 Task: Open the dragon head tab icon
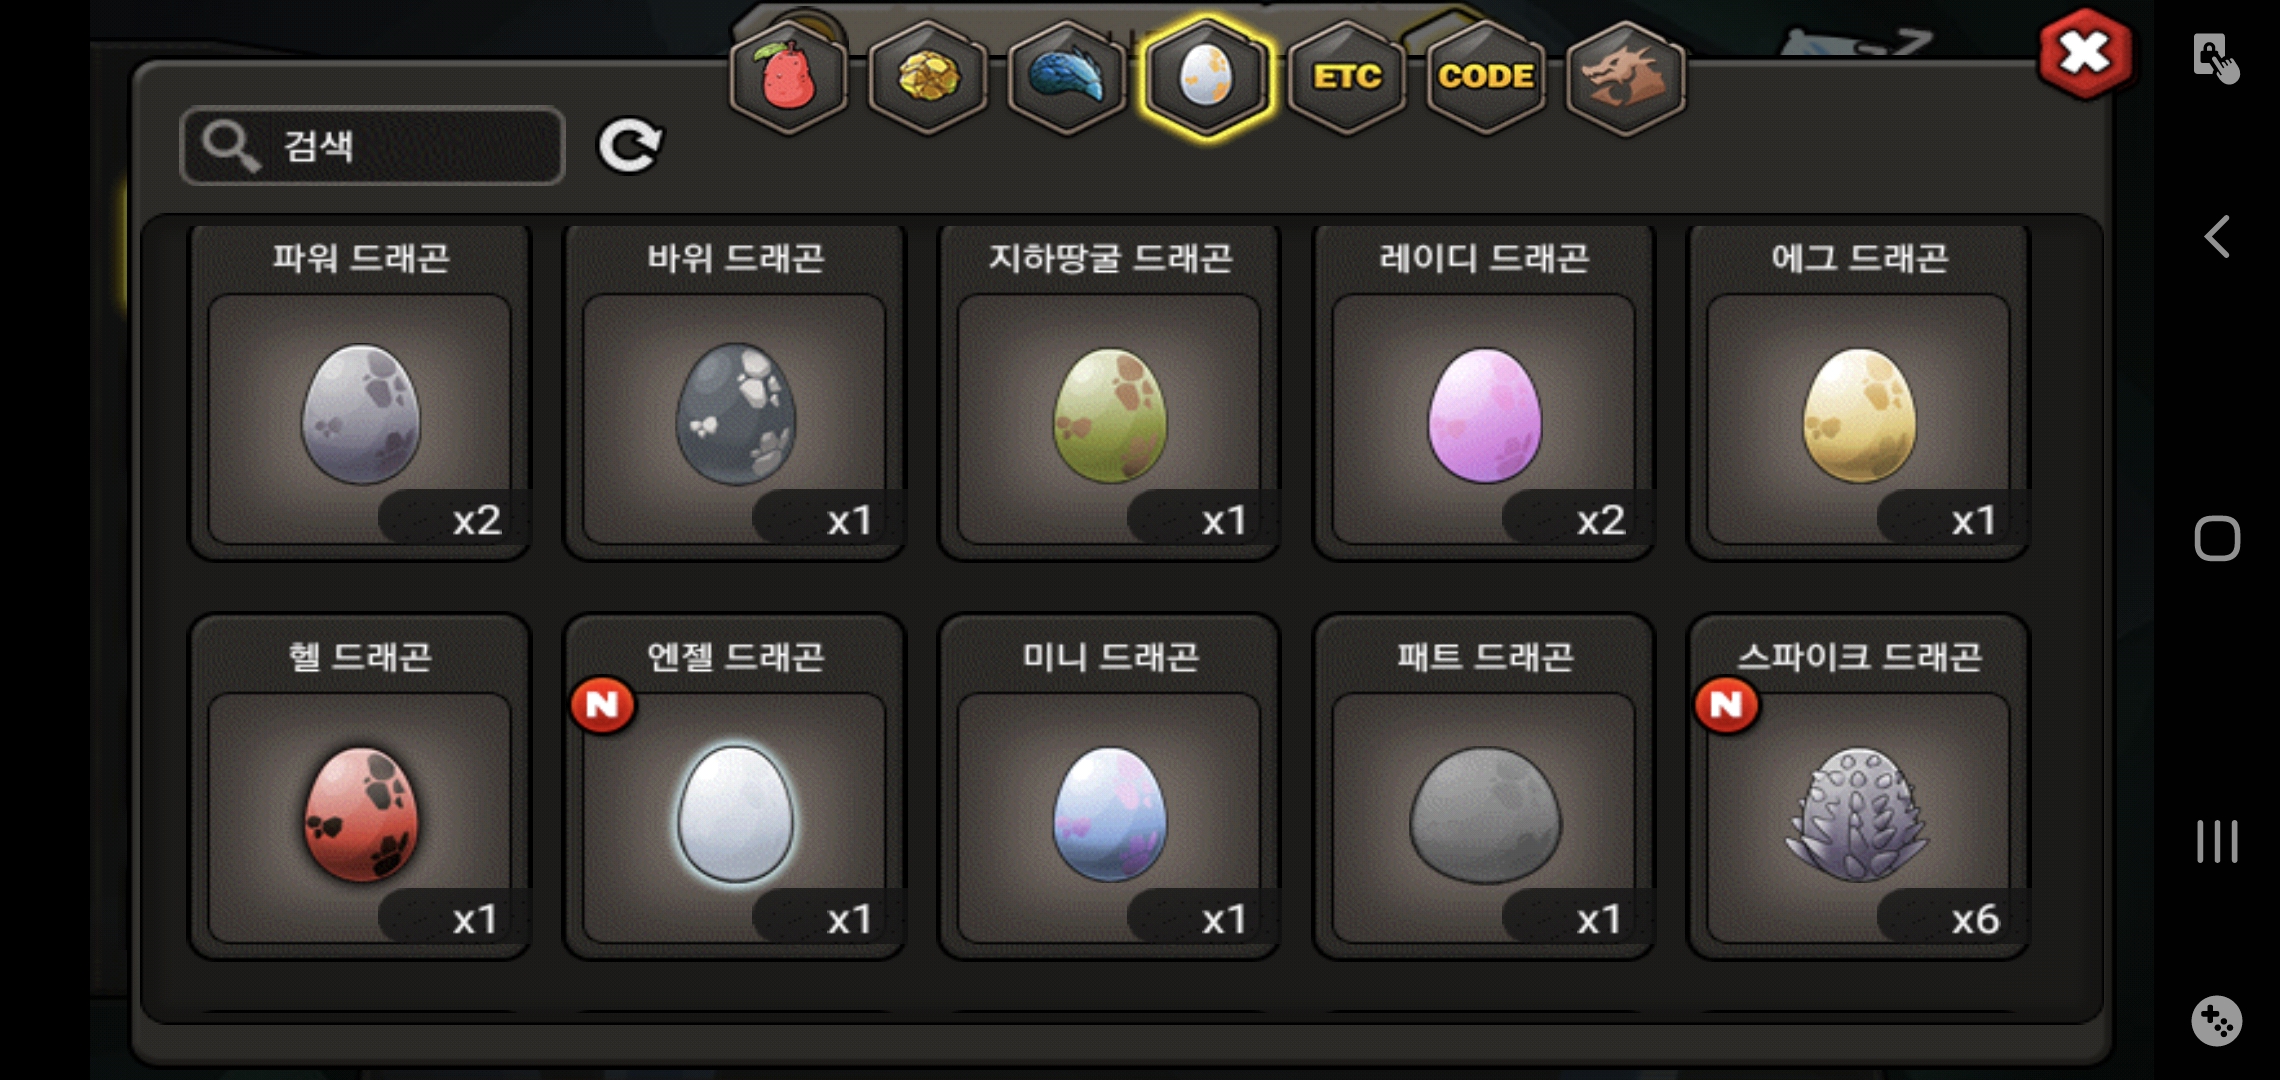pos(1625,77)
